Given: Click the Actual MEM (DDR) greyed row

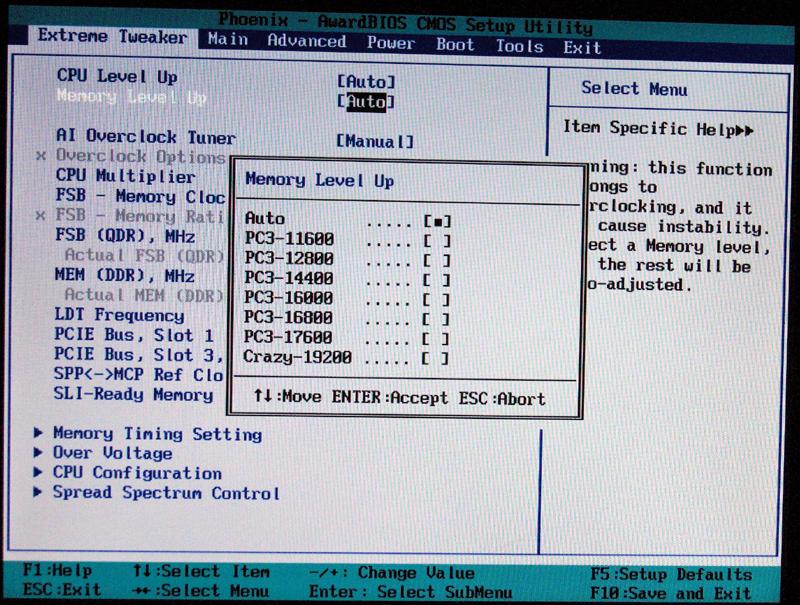Looking at the screenshot, I should (x=144, y=295).
